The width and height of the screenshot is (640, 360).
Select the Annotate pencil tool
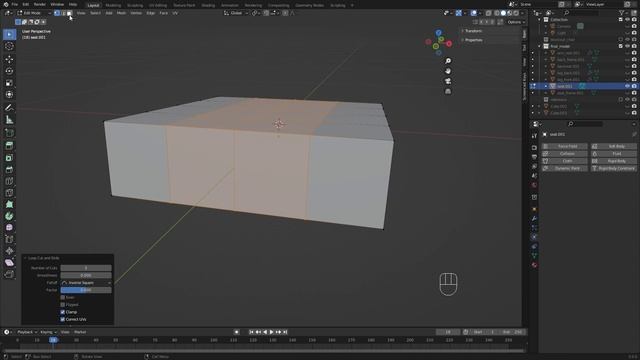click(x=9, y=108)
